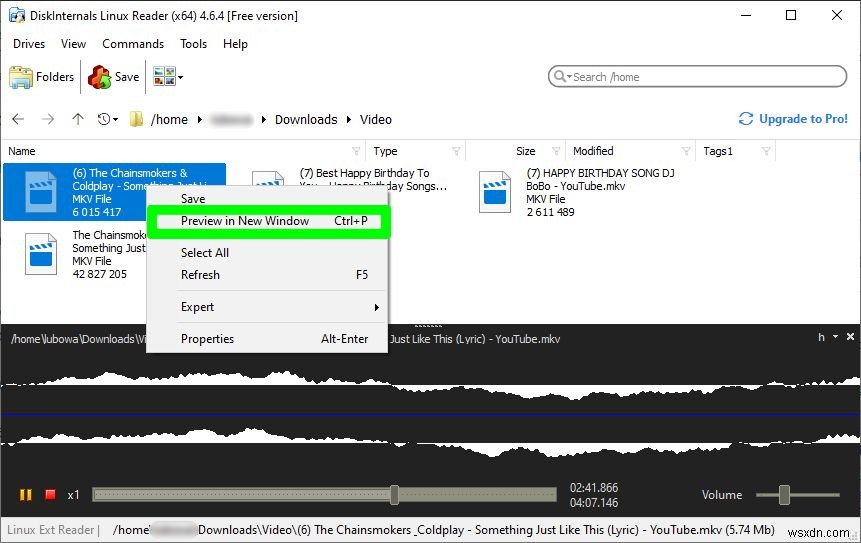Select the 42 827 205 MKV file icon
Image resolution: width=861 pixels, height=543 pixels.
click(41, 254)
